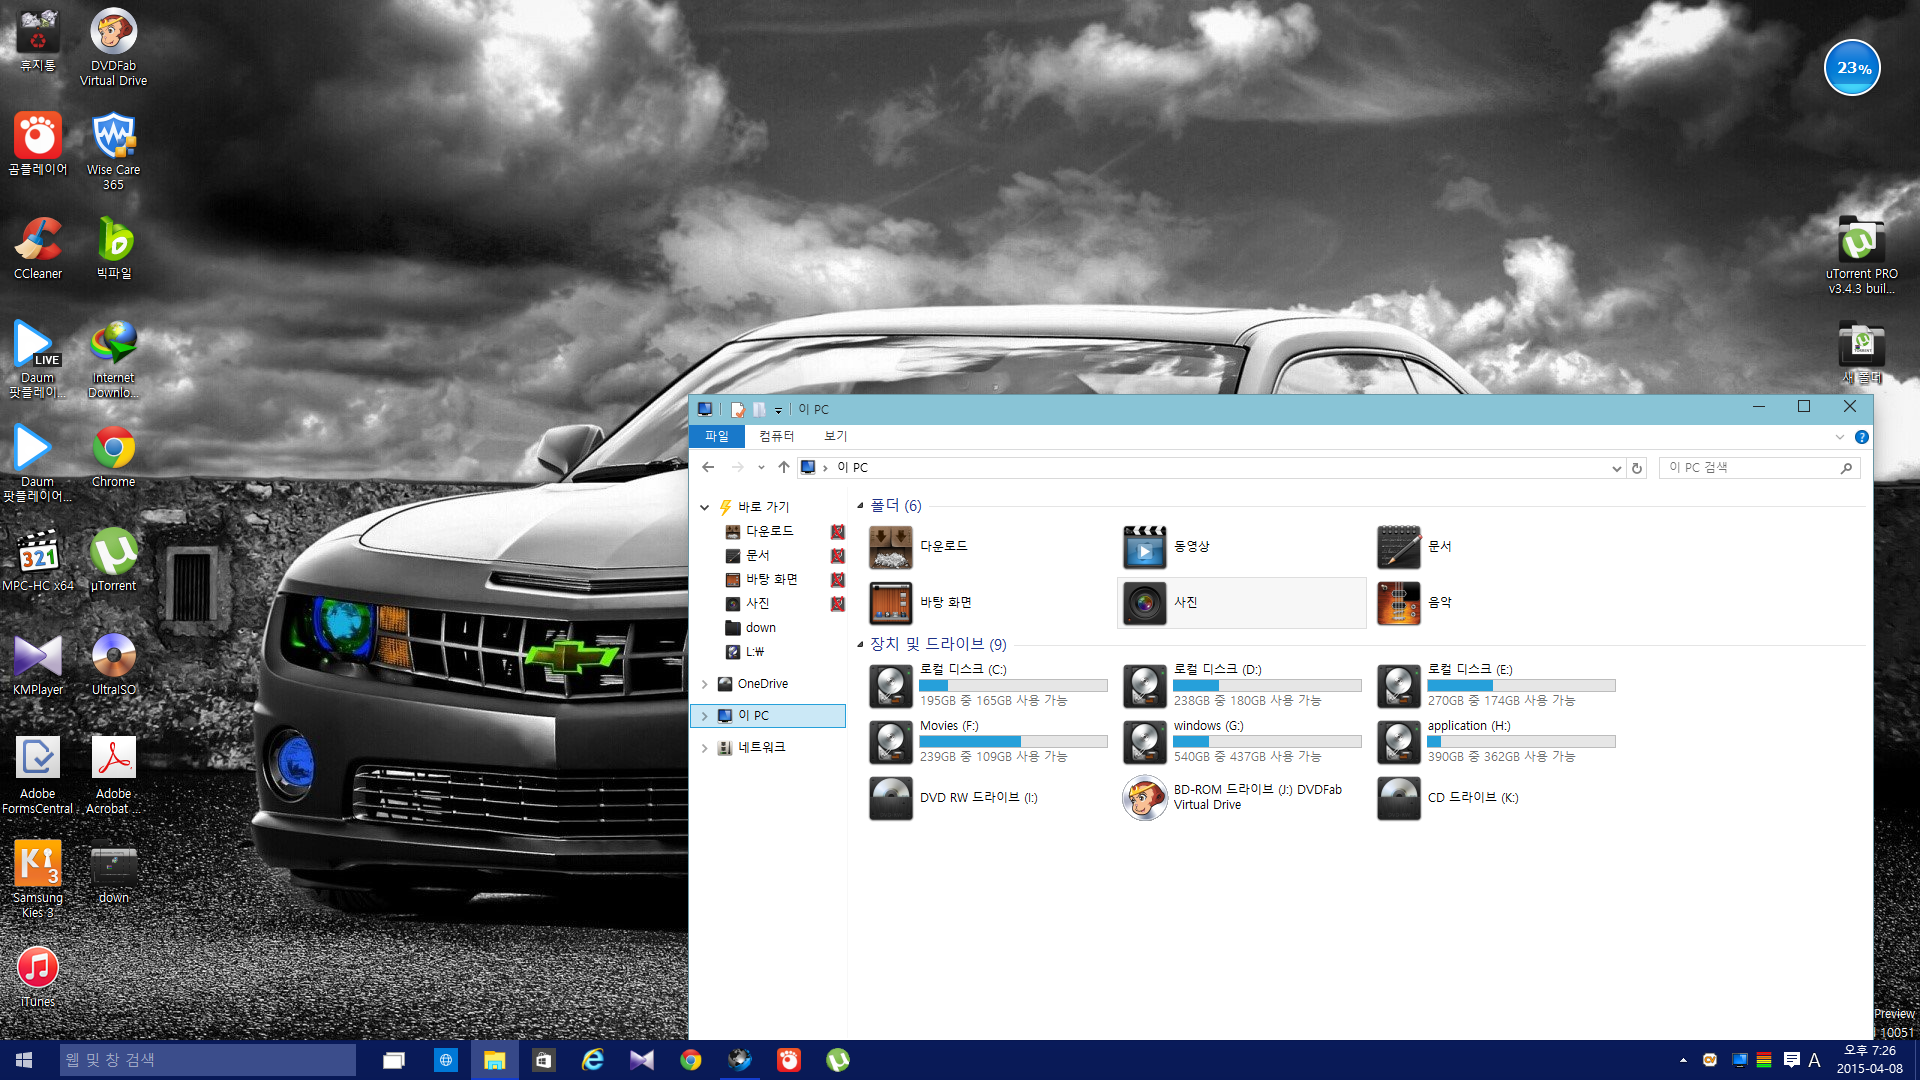Select the CCleaner desktop icon
Screen dimensions: 1920x1080
(38, 247)
